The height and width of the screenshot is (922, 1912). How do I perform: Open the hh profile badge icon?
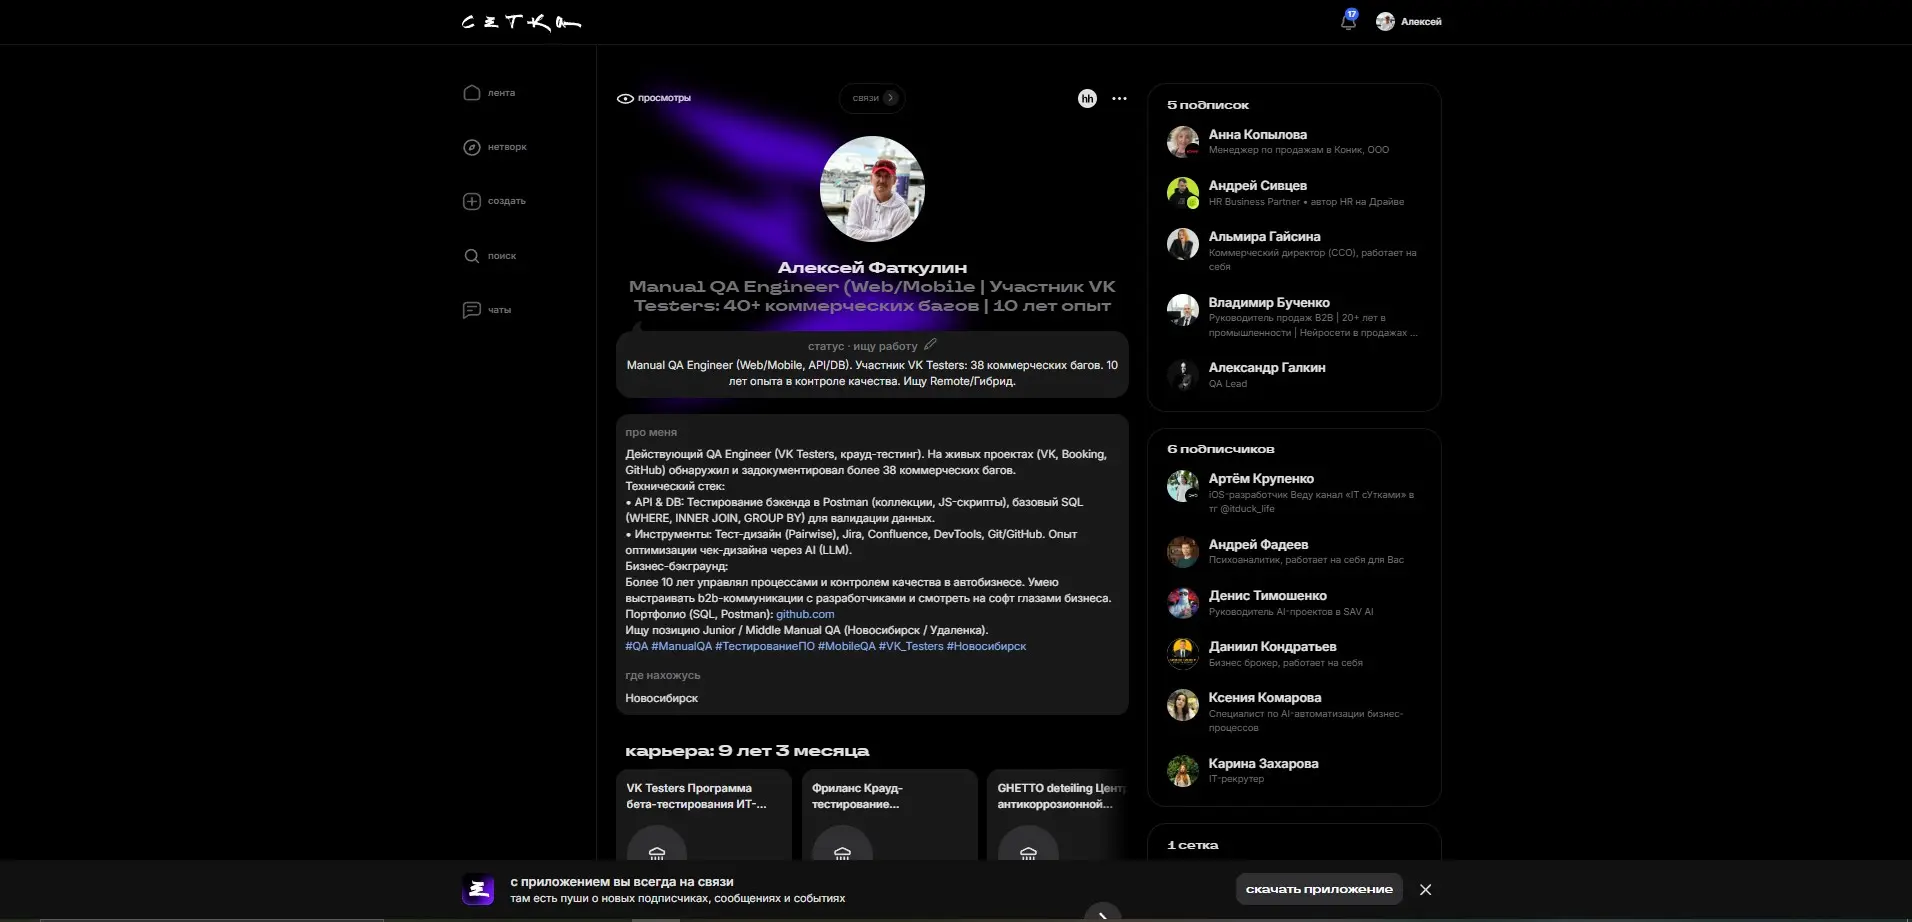(x=1087, y=98)
